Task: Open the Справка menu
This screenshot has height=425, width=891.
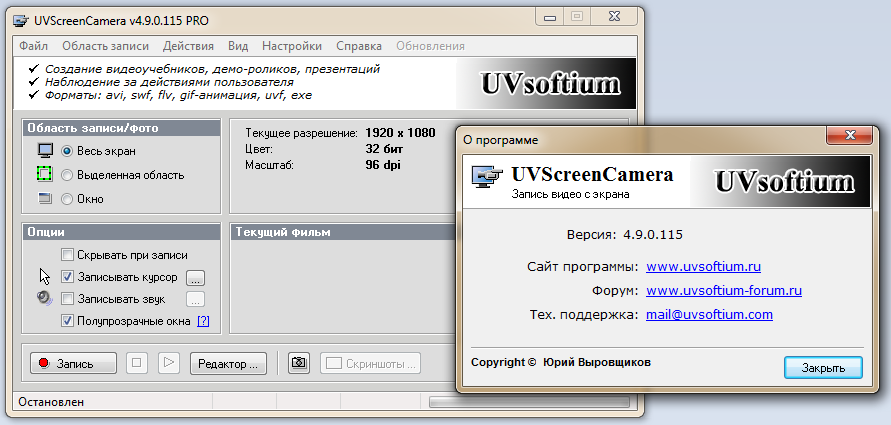Action: click(x=359, y=46)
